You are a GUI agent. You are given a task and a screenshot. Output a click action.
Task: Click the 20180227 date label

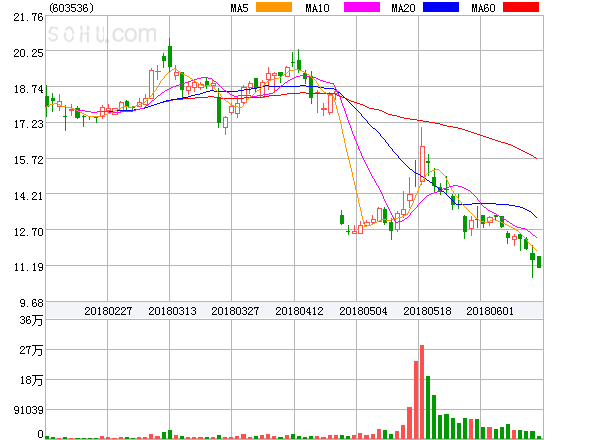(x=108, y=311)
